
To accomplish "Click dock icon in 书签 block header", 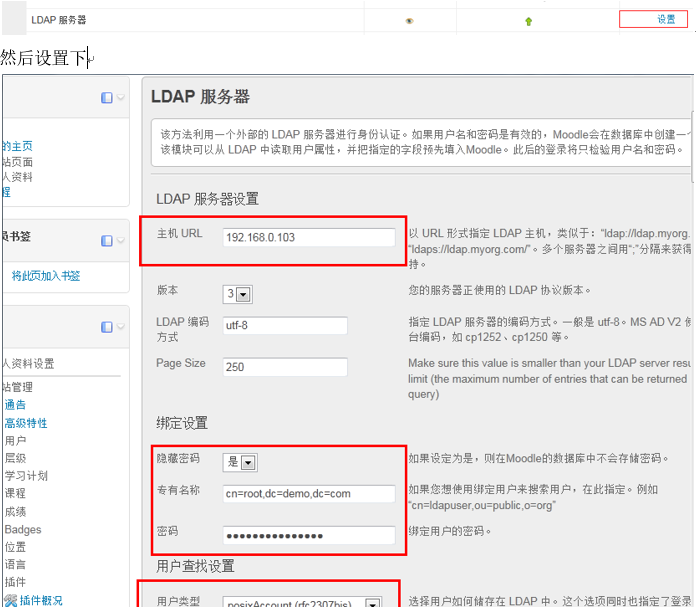I will pos(107,241).
